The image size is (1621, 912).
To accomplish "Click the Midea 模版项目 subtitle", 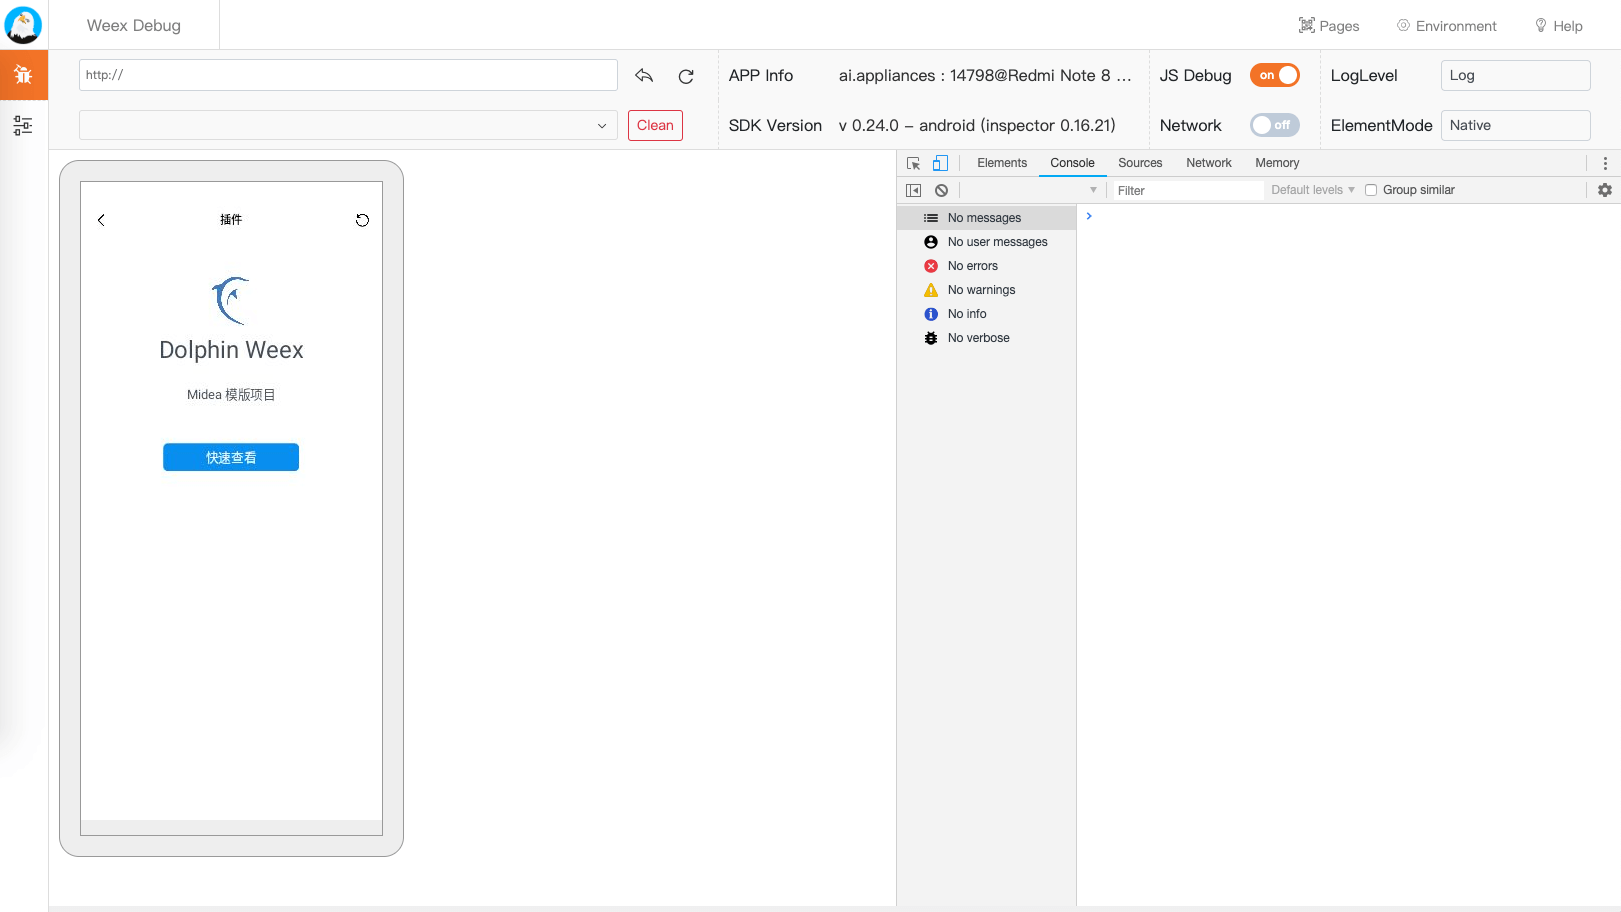I will pos(231,395).
